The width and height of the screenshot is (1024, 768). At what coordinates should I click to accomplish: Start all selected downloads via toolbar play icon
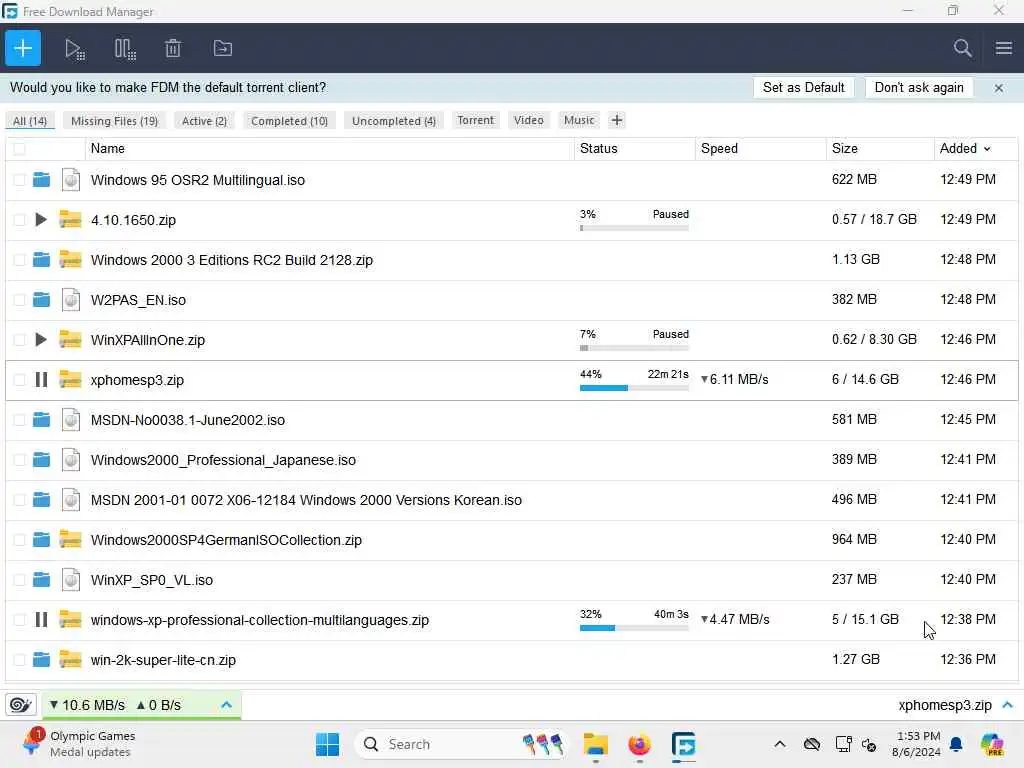[74, 49]
